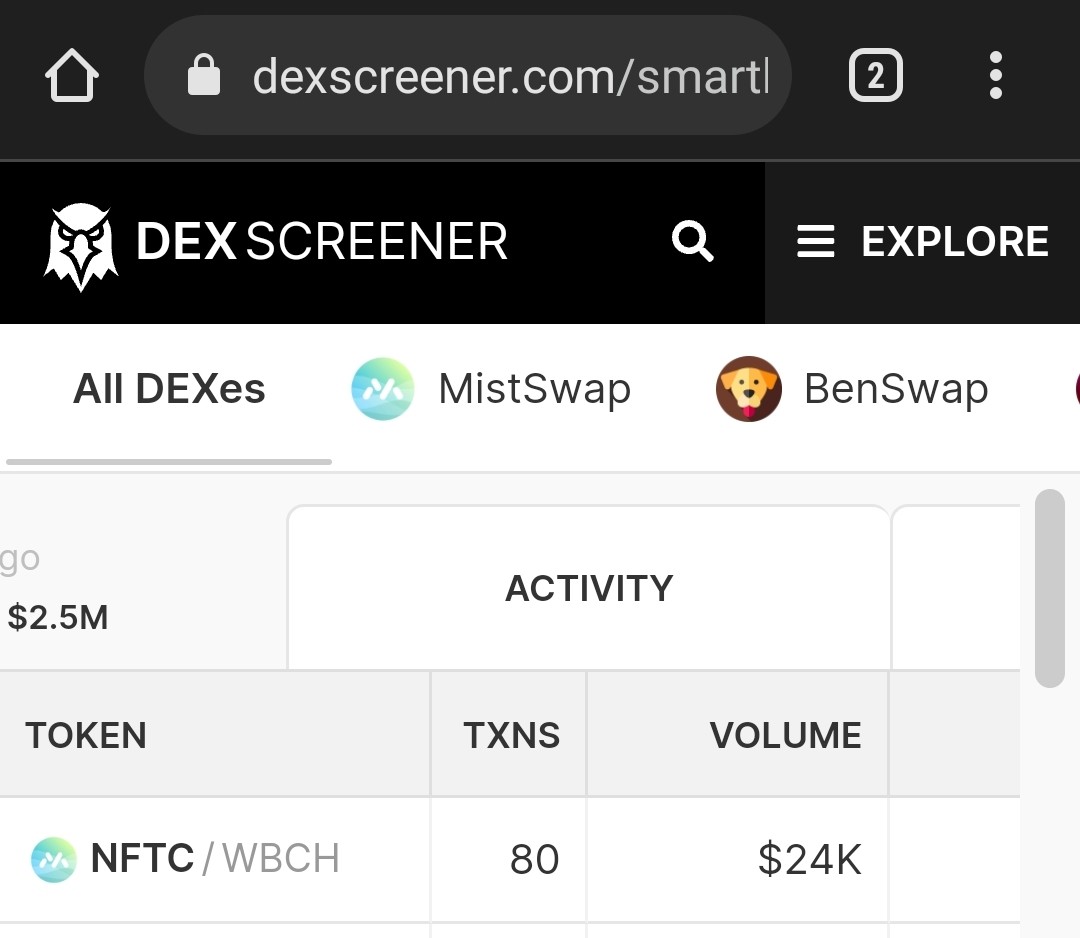The height and width of the screenshot is (938, 1080).
Task: Sort by the TXNS column header
Action: [511, 735]
